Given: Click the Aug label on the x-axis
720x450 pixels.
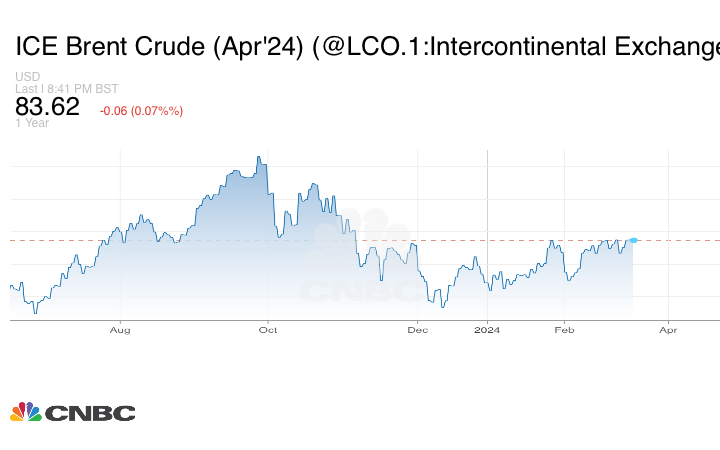Looking at the screenshot, I should [120, 329].
